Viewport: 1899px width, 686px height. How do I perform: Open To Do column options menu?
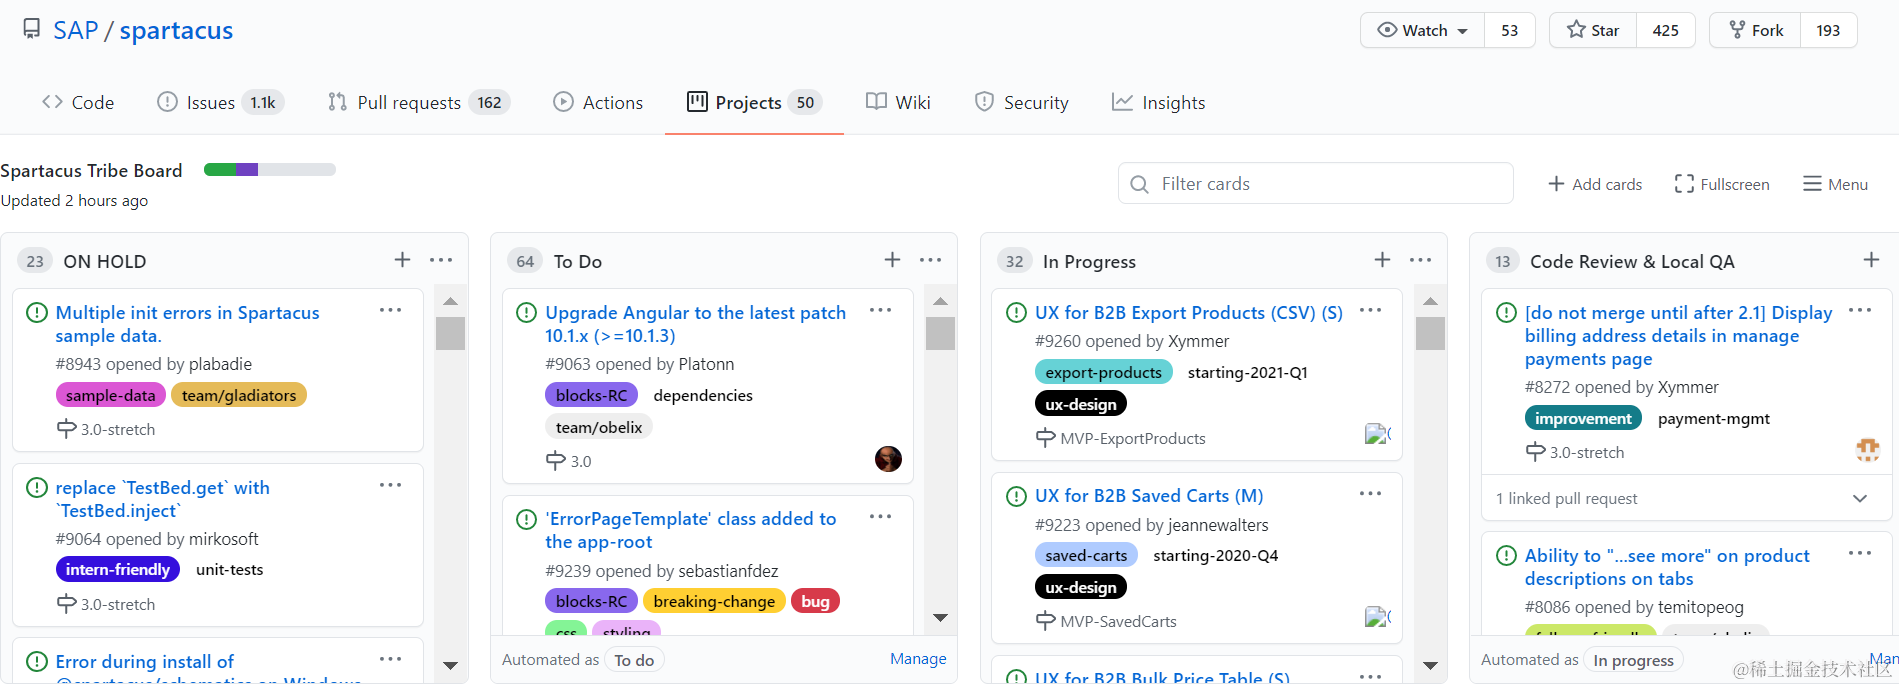click(931, 260)
